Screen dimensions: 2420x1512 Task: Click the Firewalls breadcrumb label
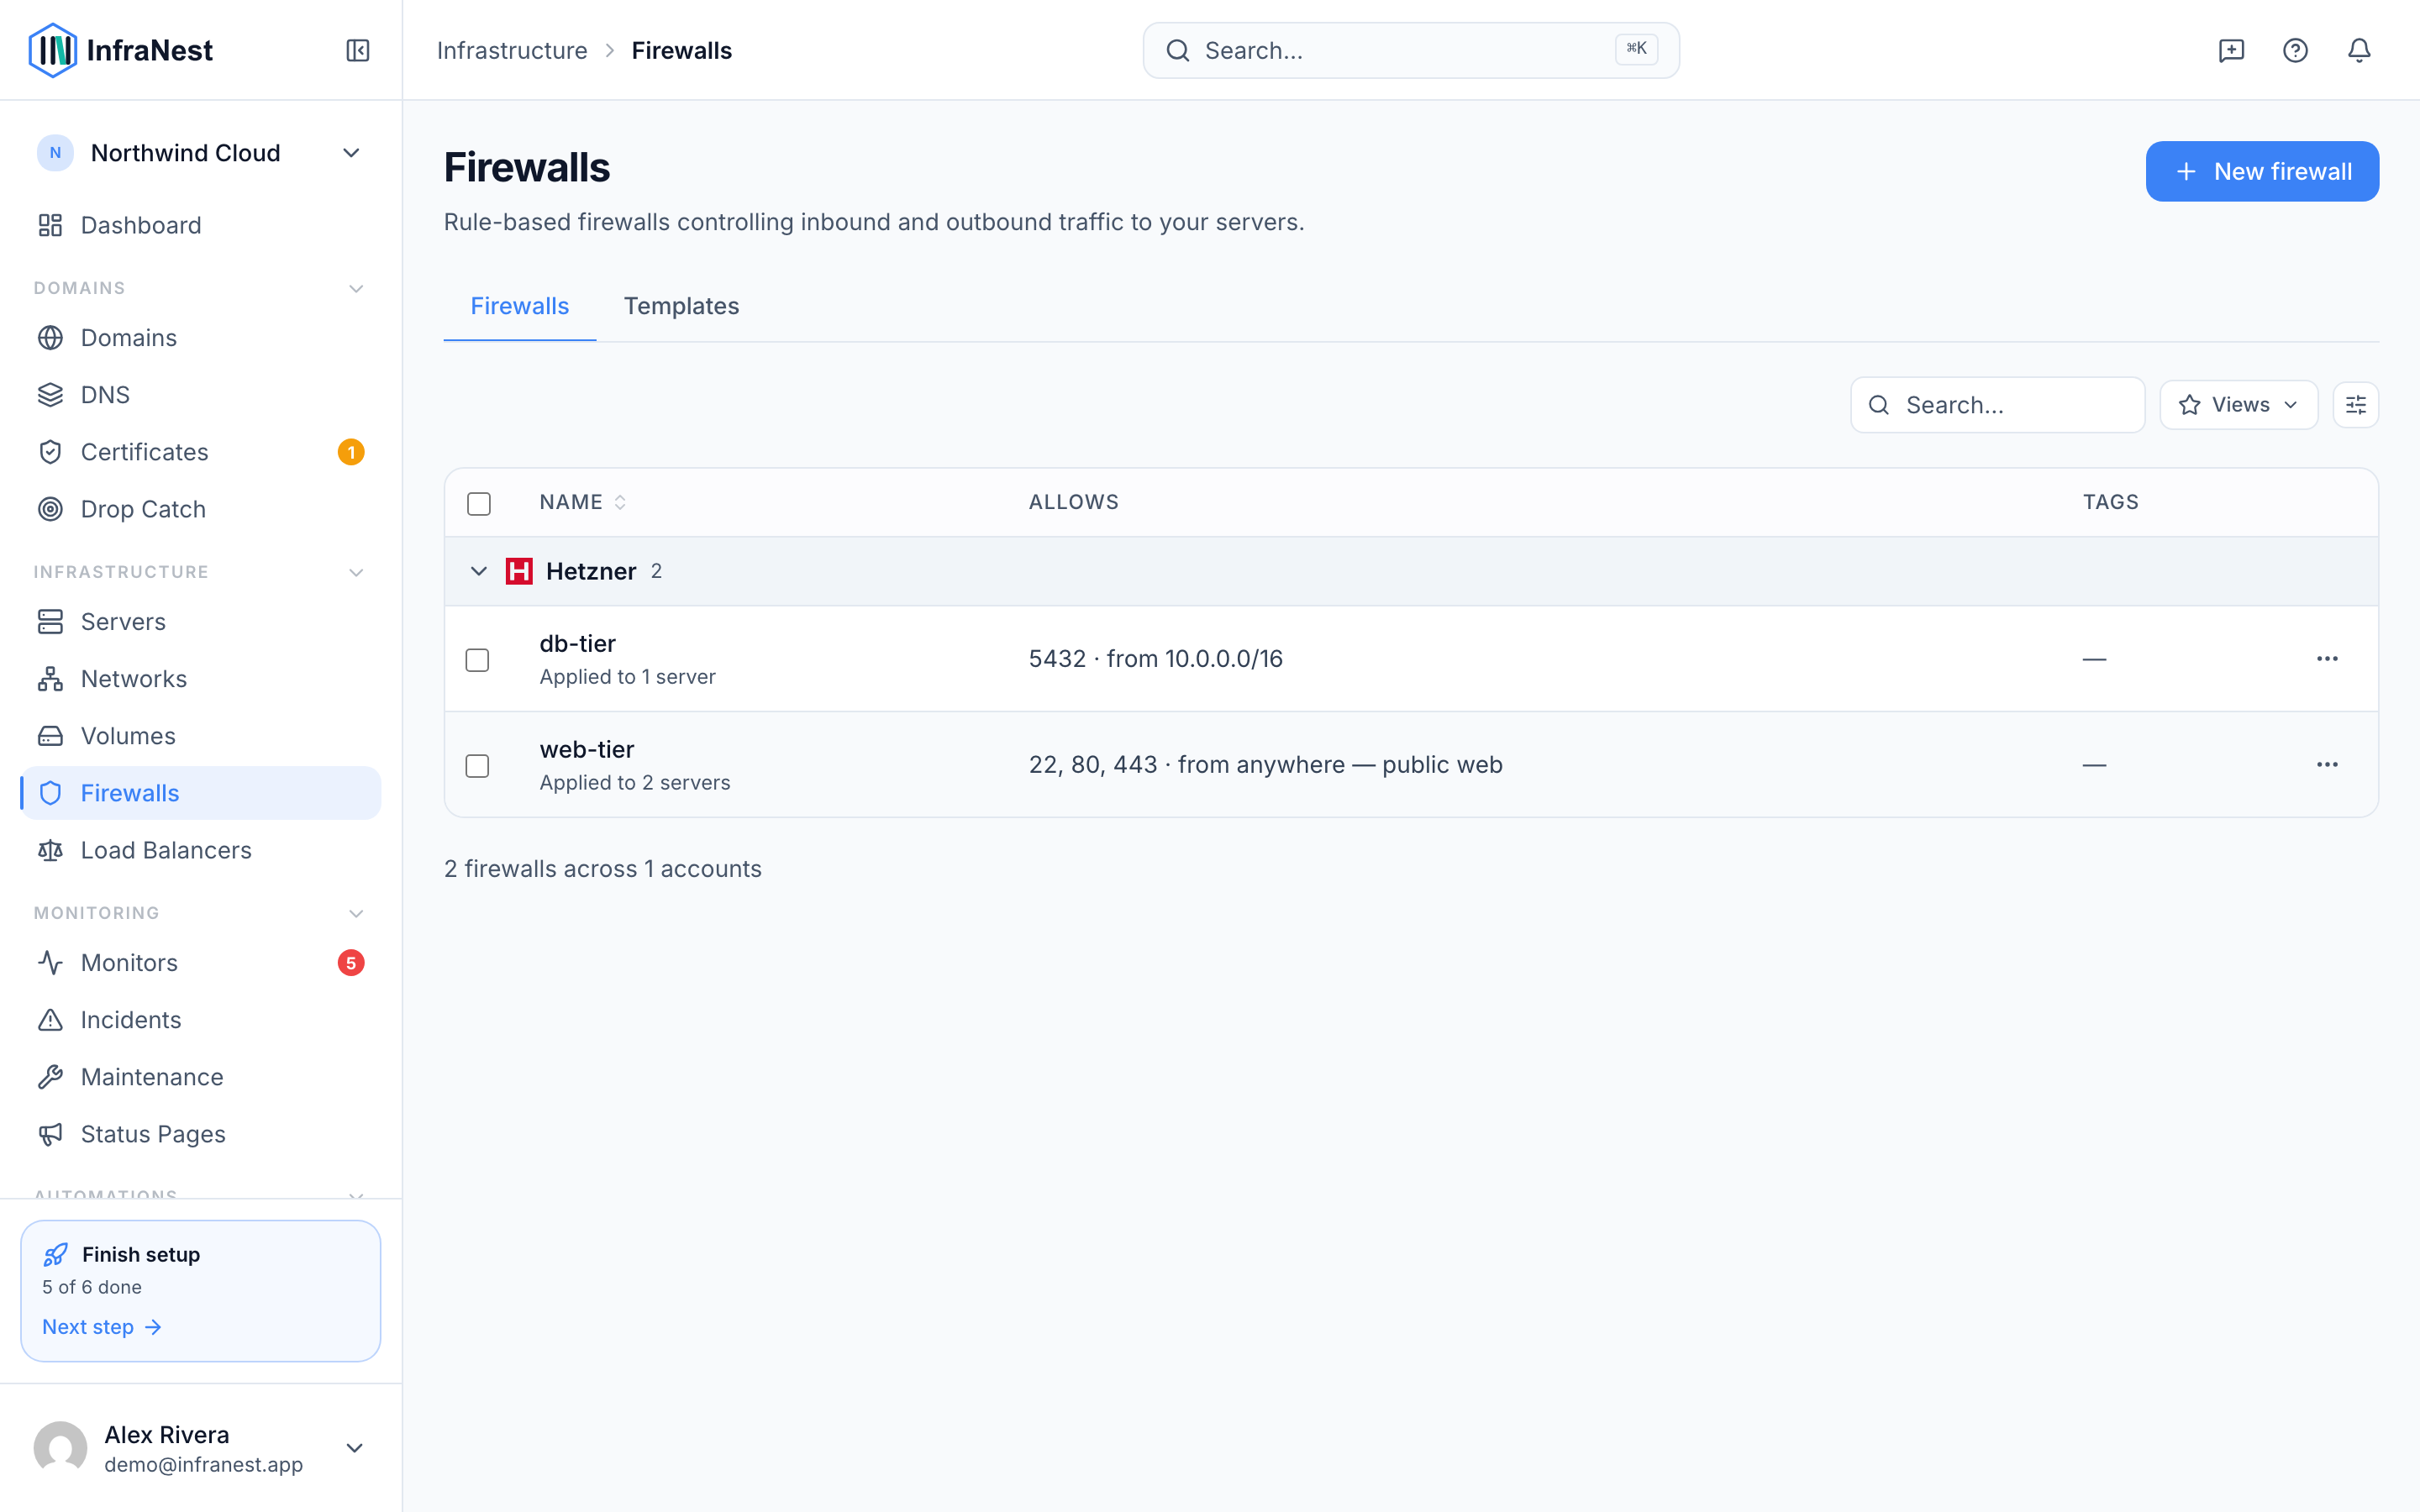click(682, 50)
